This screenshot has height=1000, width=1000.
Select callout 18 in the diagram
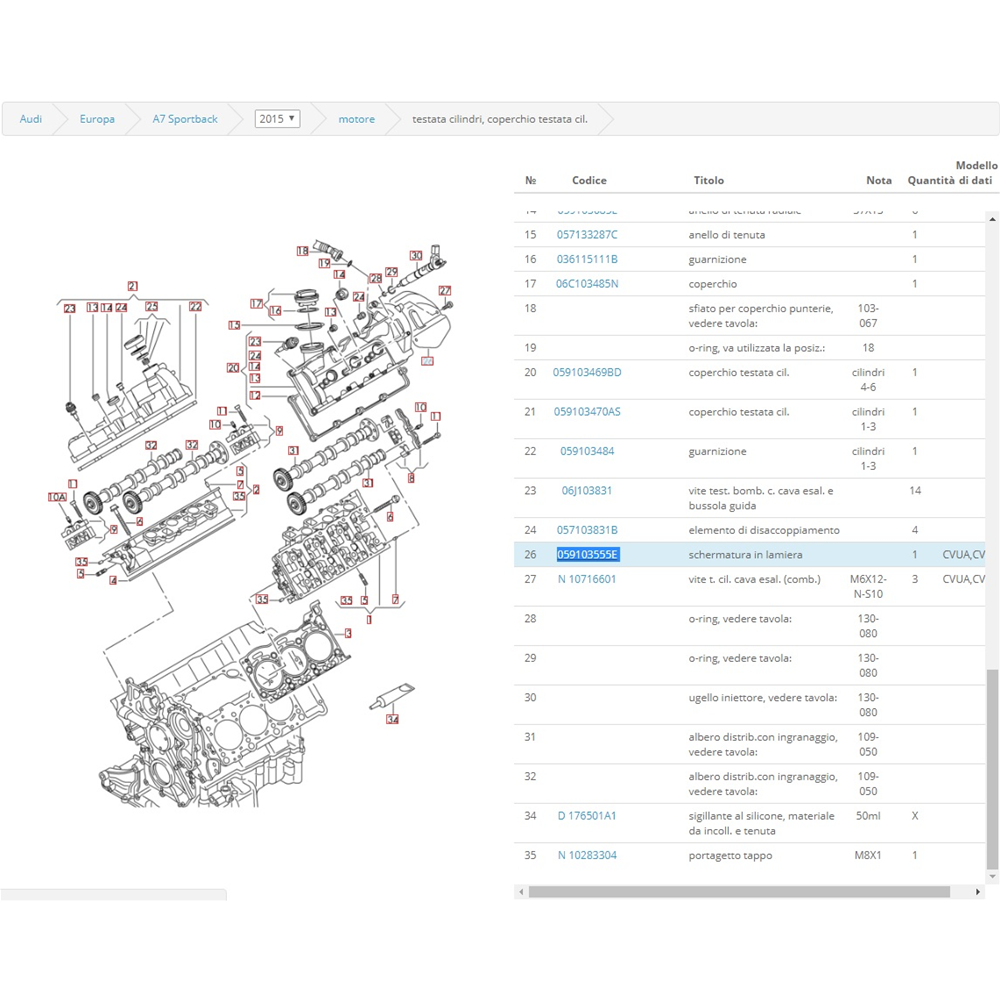pos(302,251)
